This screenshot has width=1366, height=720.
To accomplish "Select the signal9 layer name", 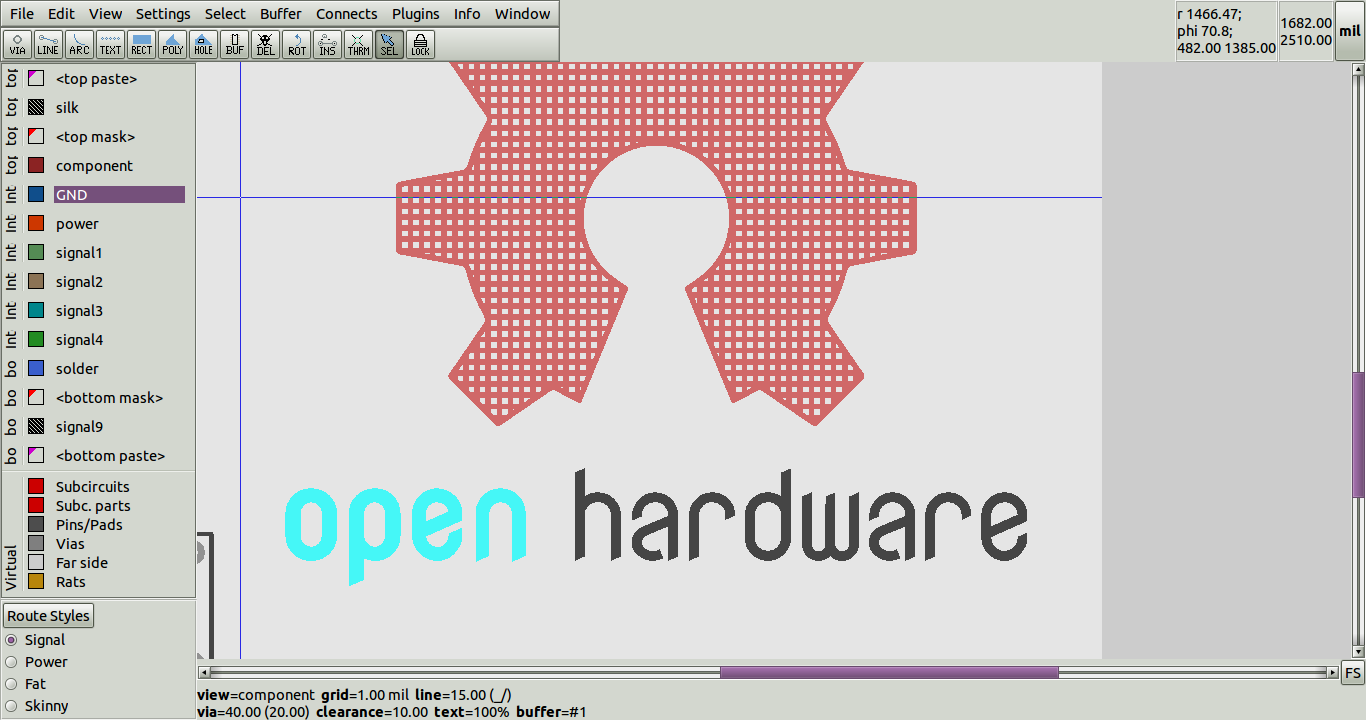I will (x=79, y=427).
